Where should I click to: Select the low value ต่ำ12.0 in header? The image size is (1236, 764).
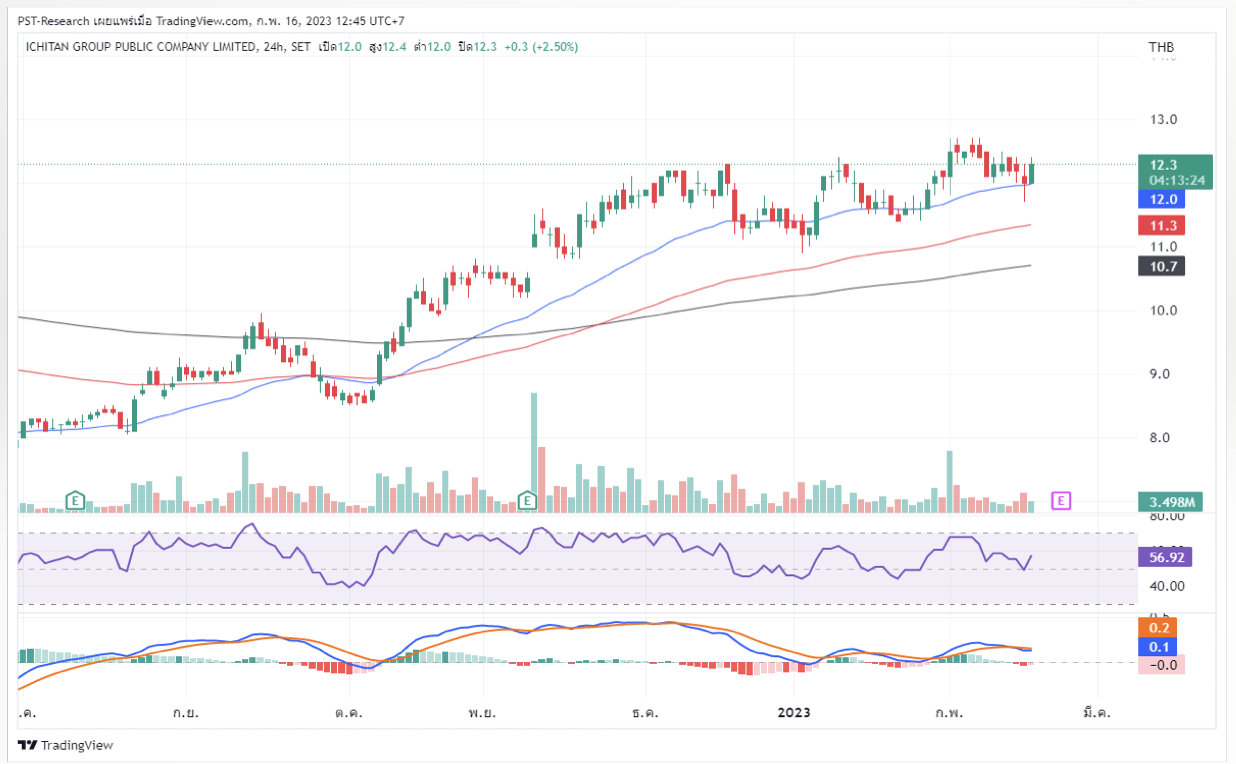point(434,47)
